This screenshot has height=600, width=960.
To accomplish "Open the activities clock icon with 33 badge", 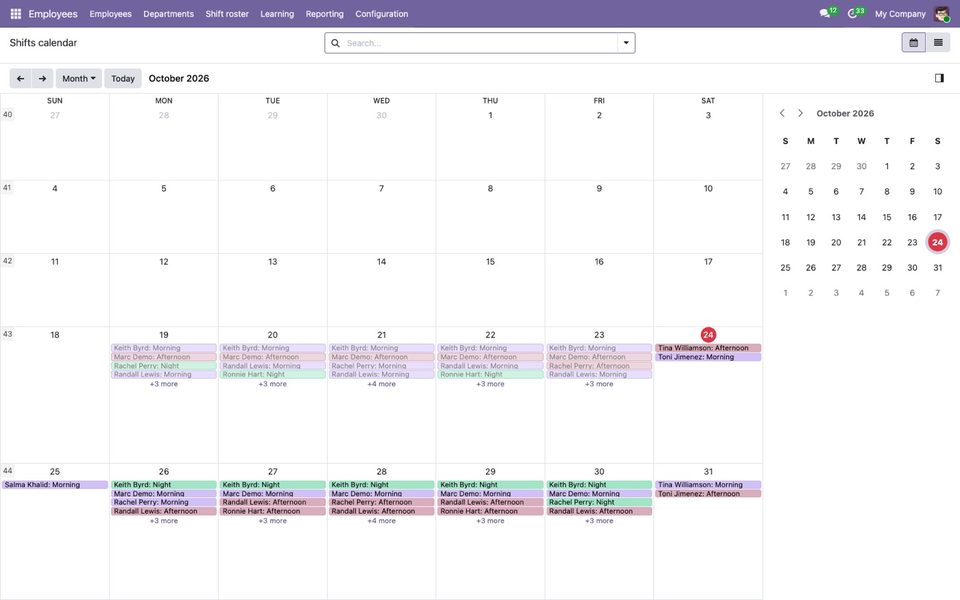I will click(x=853, y=13).
